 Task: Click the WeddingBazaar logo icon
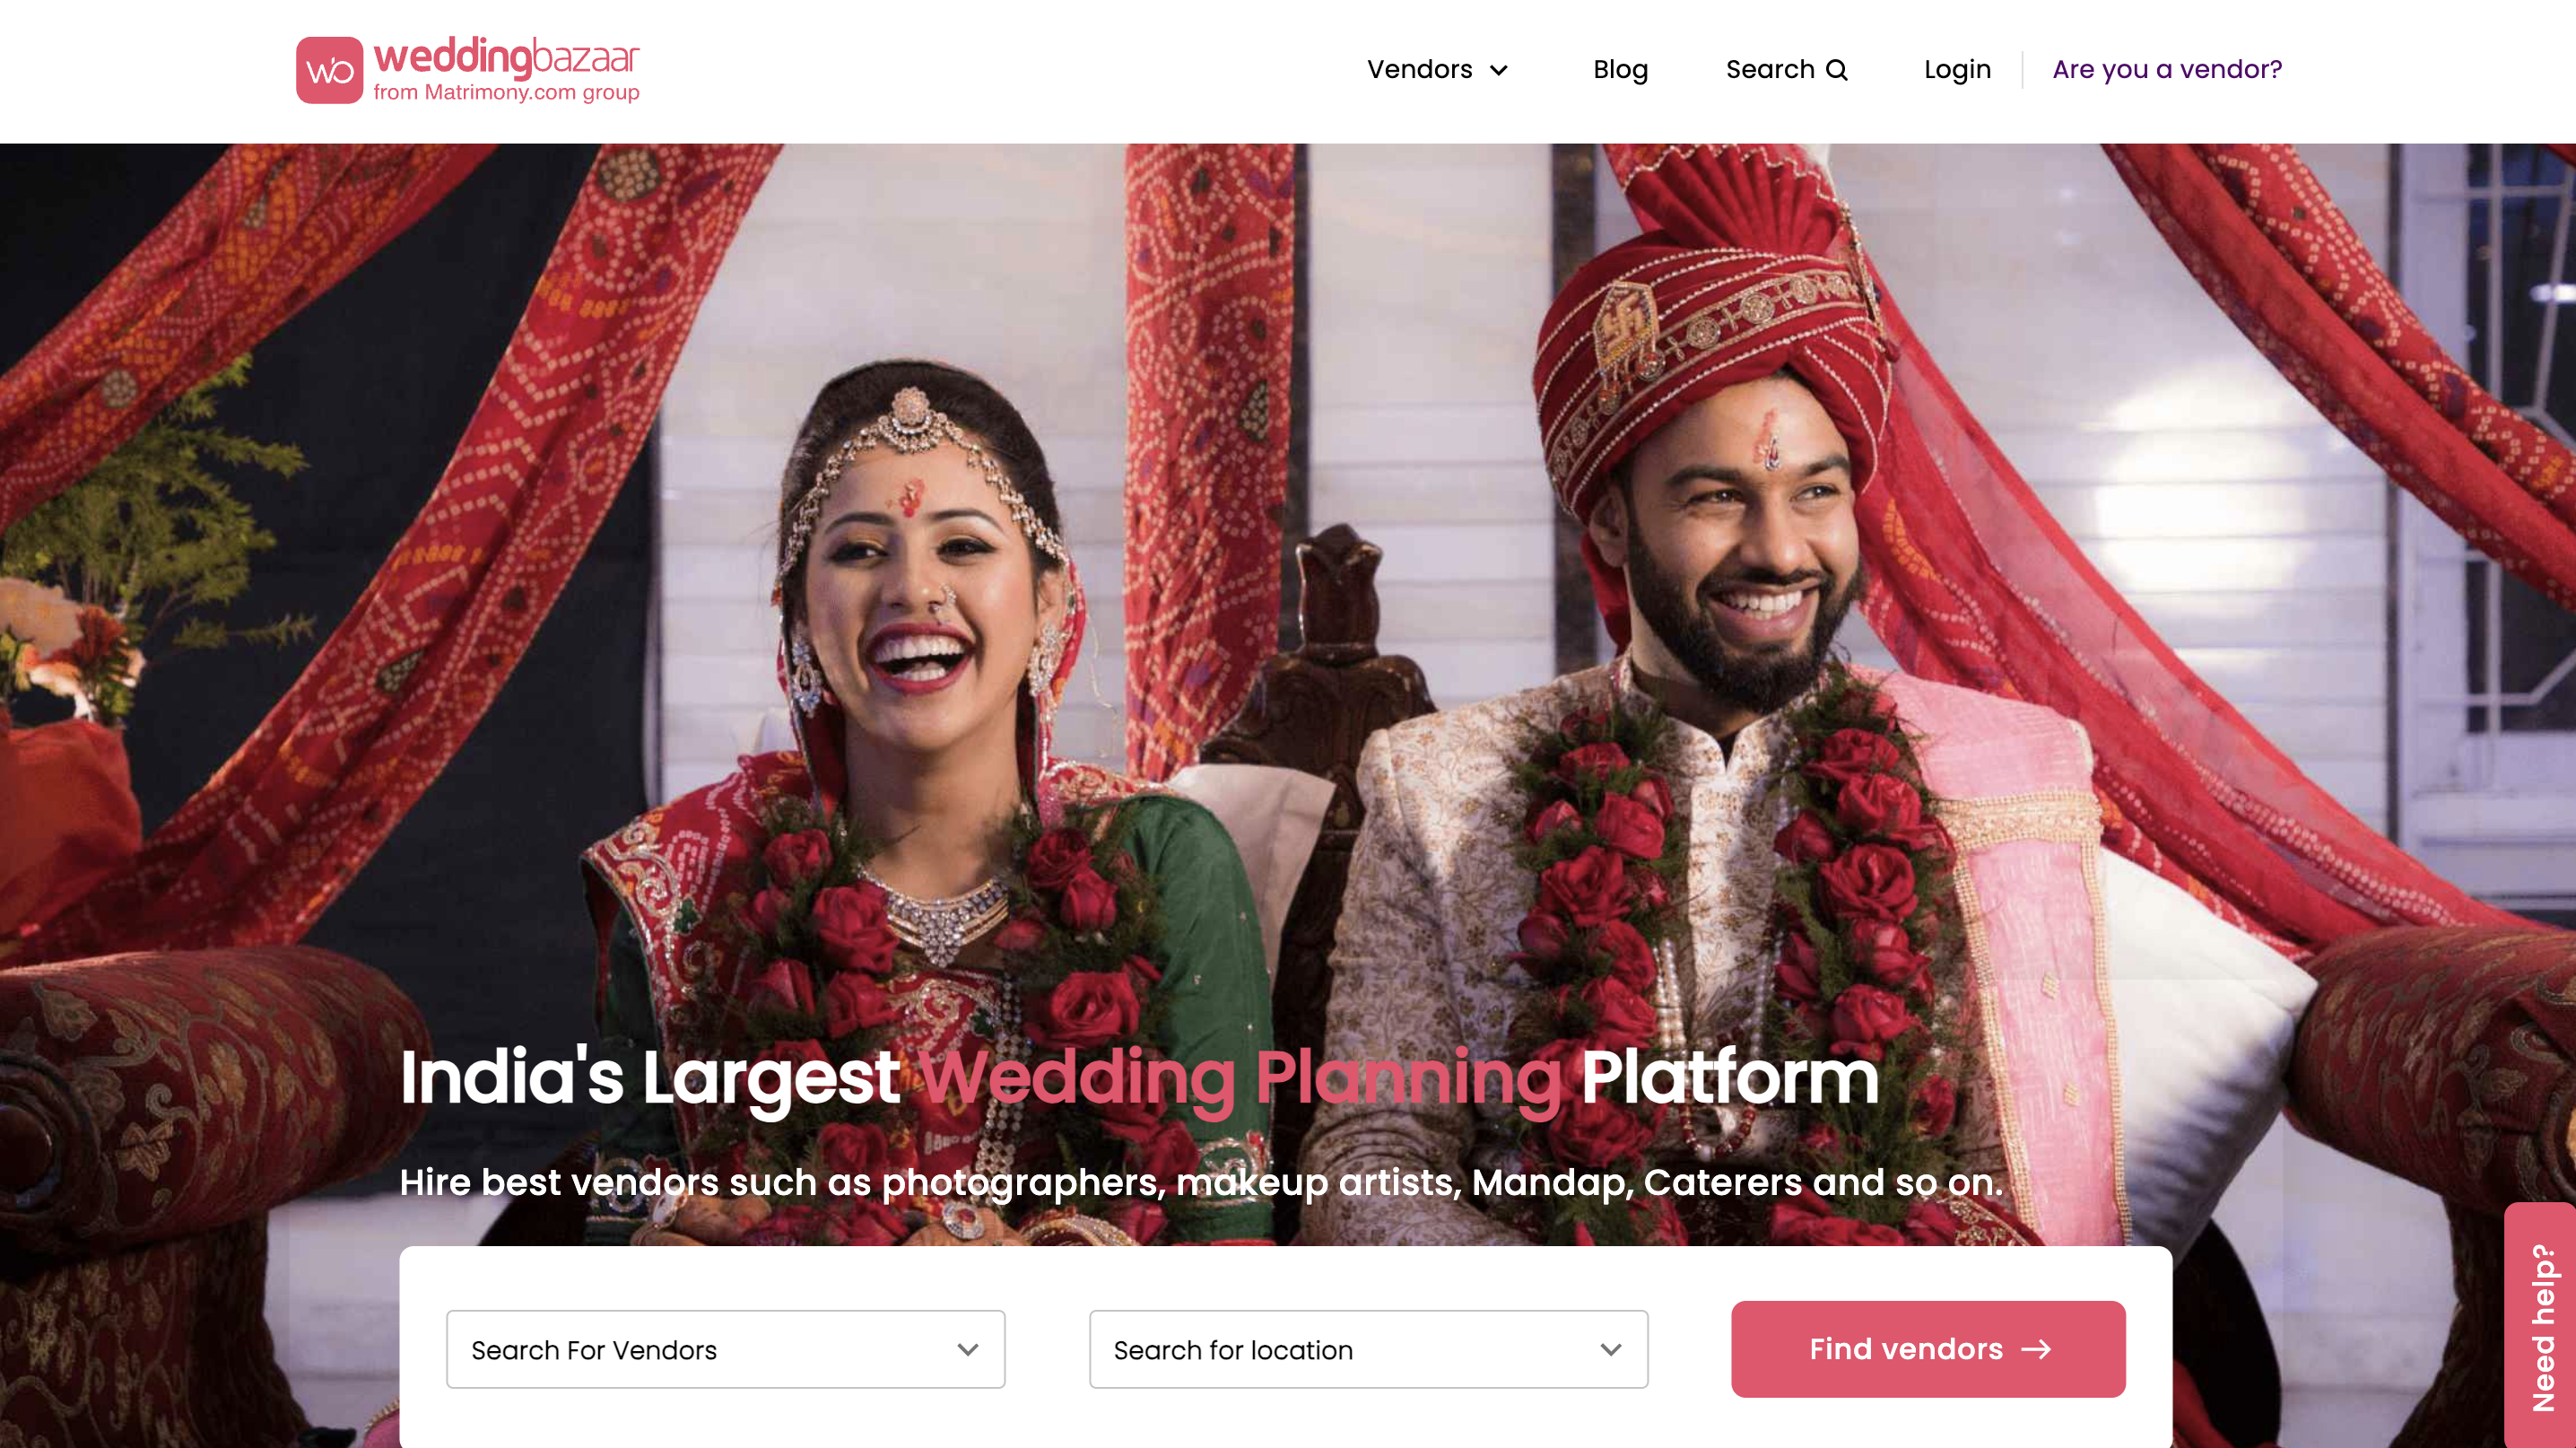[329, 70]
